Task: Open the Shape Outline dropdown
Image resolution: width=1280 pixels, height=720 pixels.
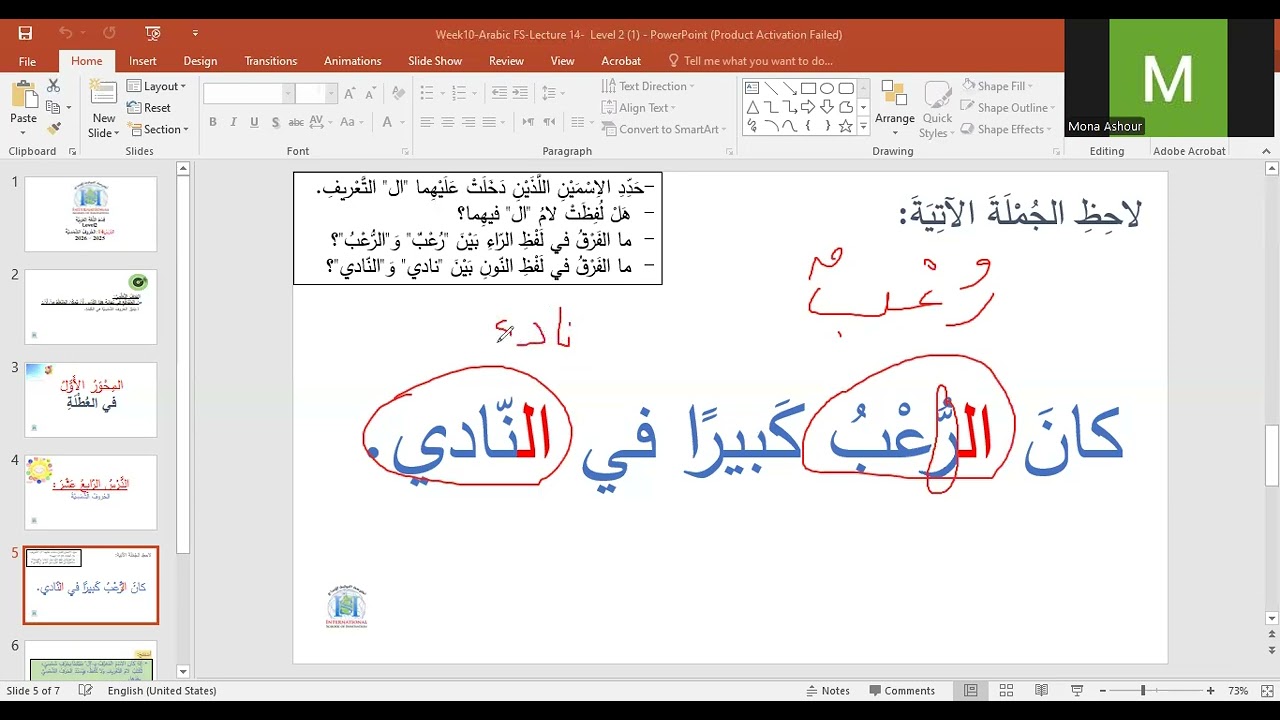Action: [x=1009, y=108]
